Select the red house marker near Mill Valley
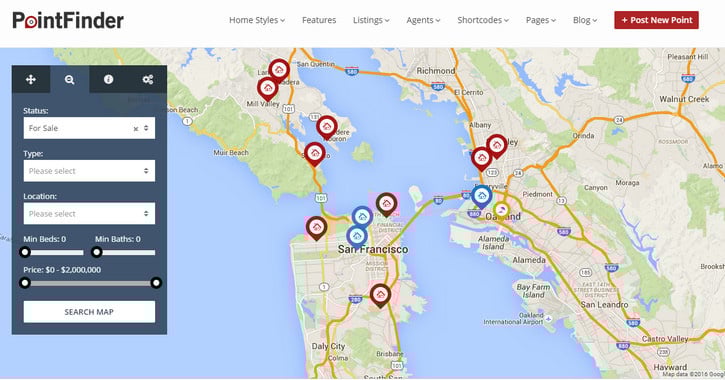This screenshot has width=725, height=380. pyautogui.click(x=268, y=88)
